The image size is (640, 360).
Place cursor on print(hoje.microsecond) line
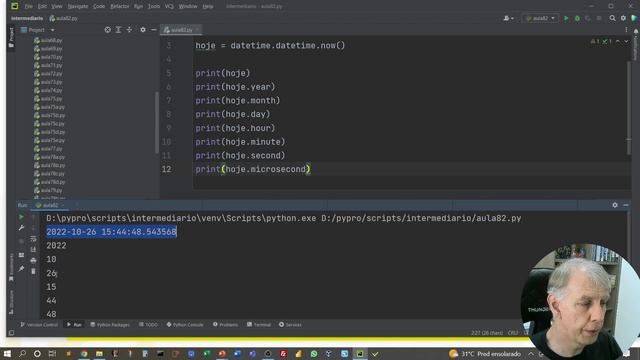[x=253, y=169]
